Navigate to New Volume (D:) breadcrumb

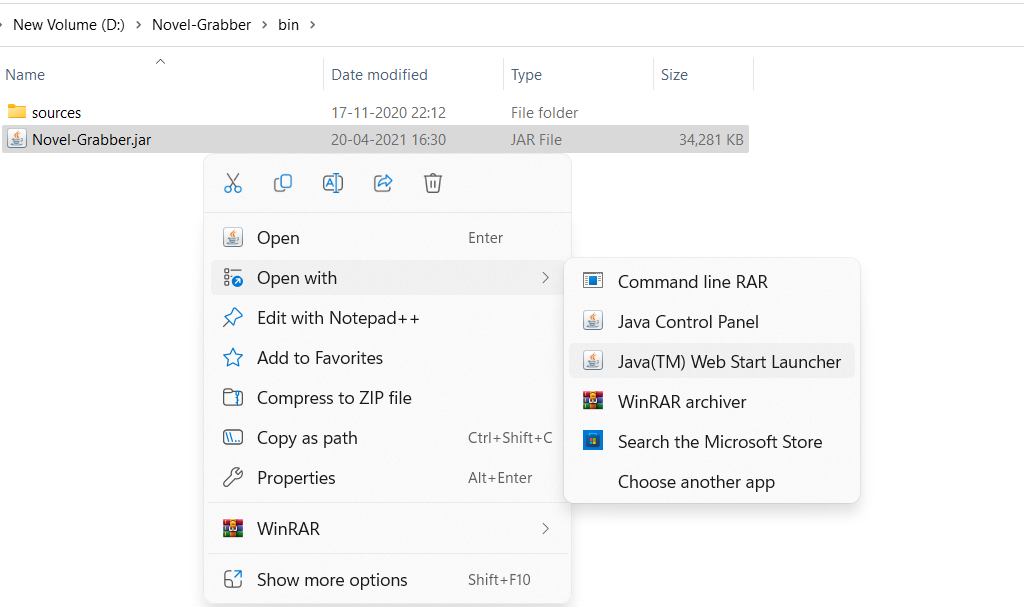click(69, 25)
